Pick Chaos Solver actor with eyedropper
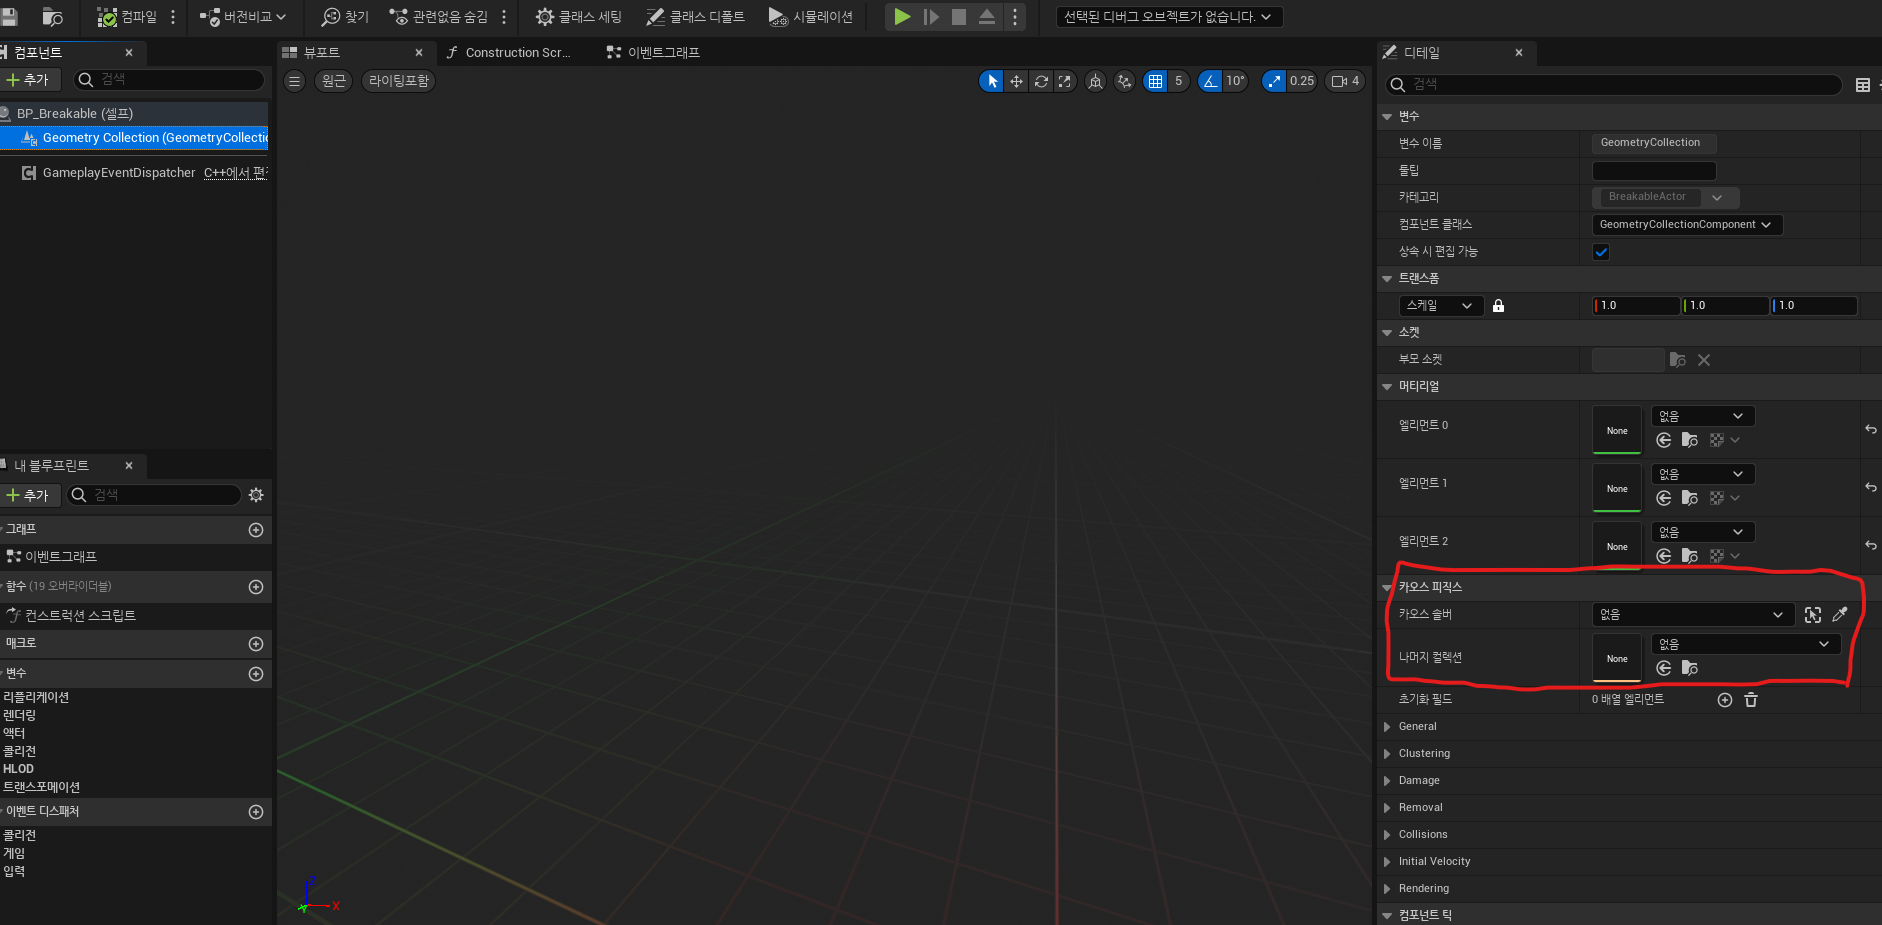This screenshot has width=1882, height=925. coord(1839,615)
